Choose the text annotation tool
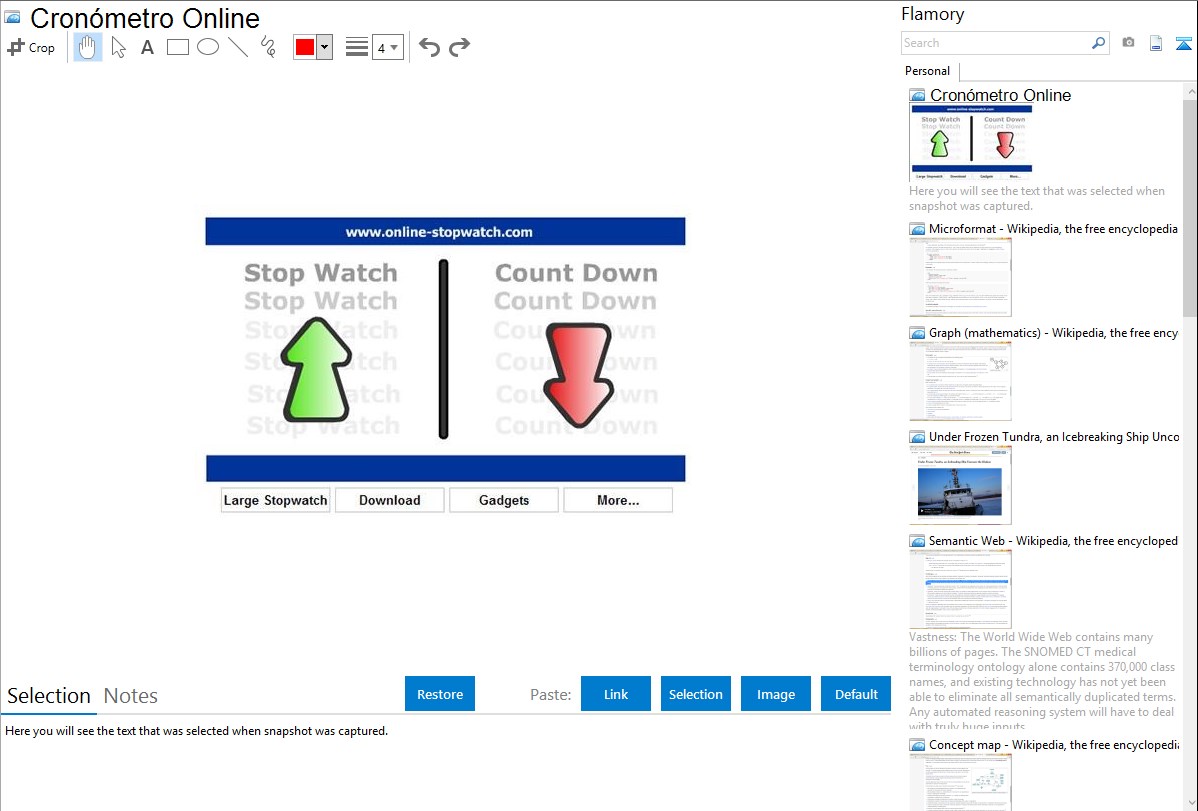Screen dimensions: 1198x811 pos(147,47)
